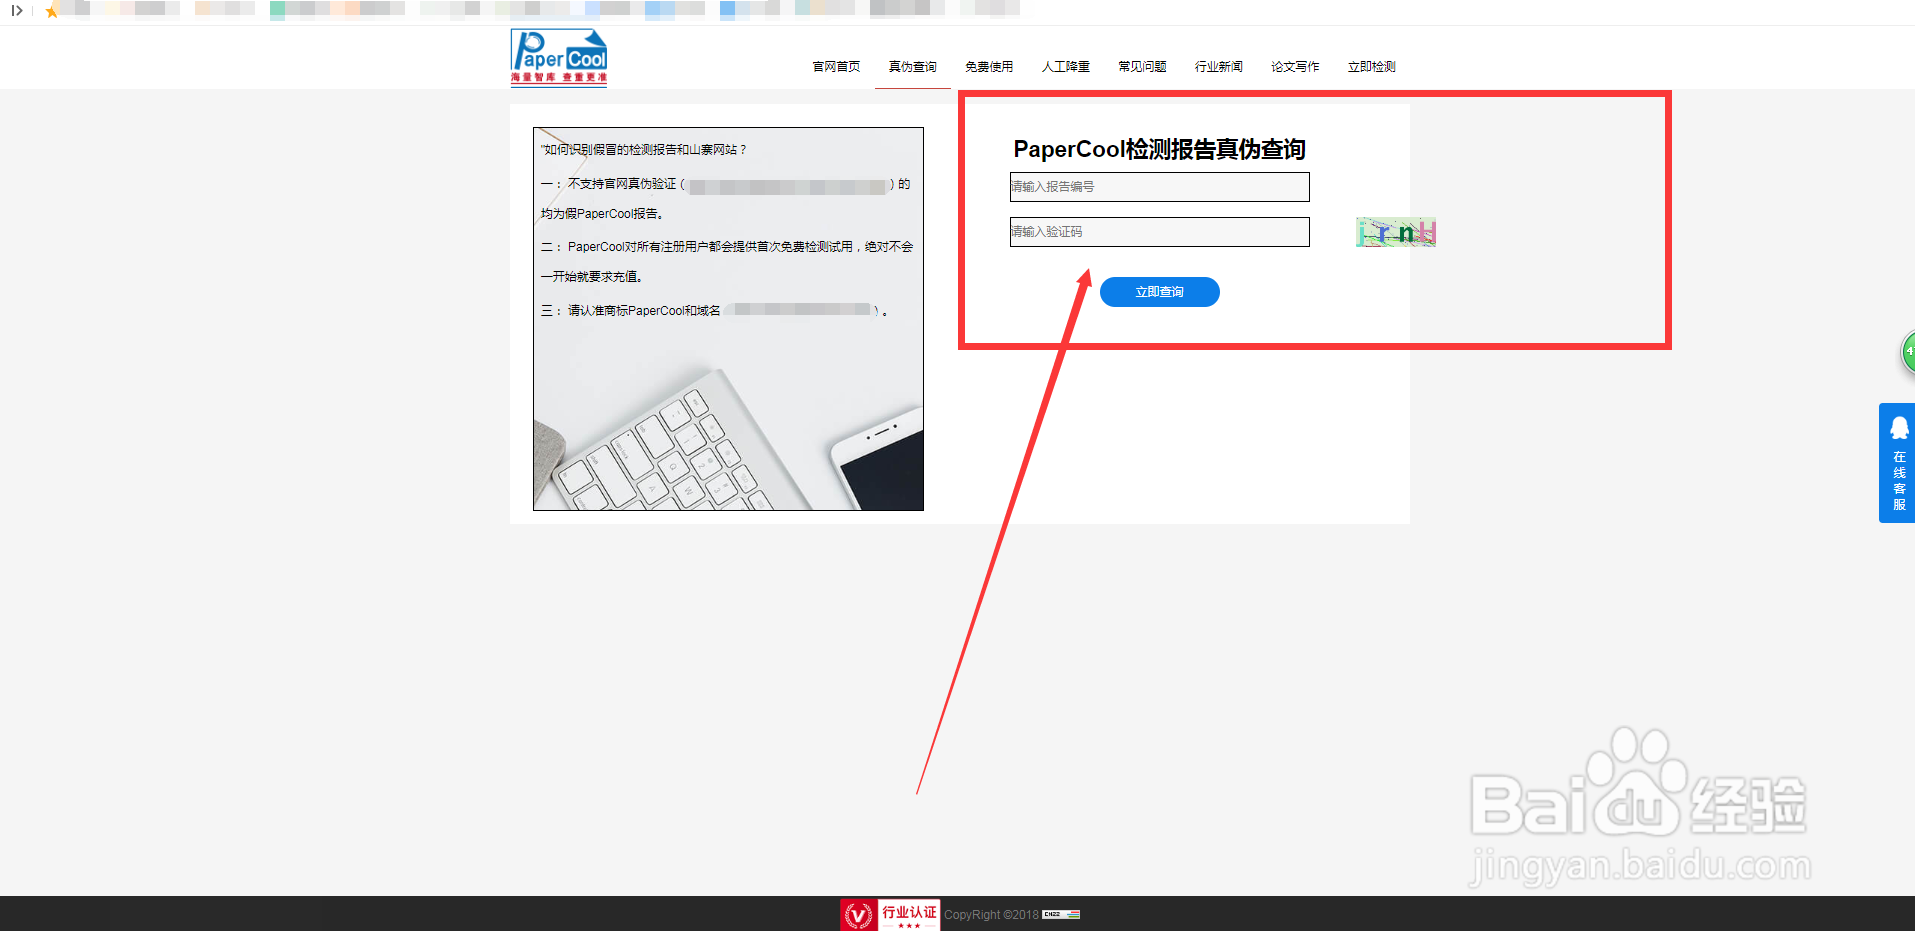The height and width of the screenshot is (931, 1915).
Task: Open the 真伪查询 tab
Action: (911, 66)
